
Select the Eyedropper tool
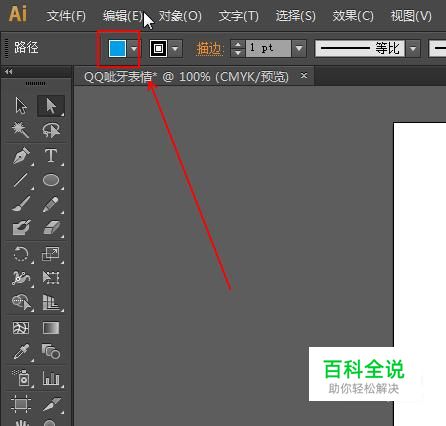coord(21,352)
